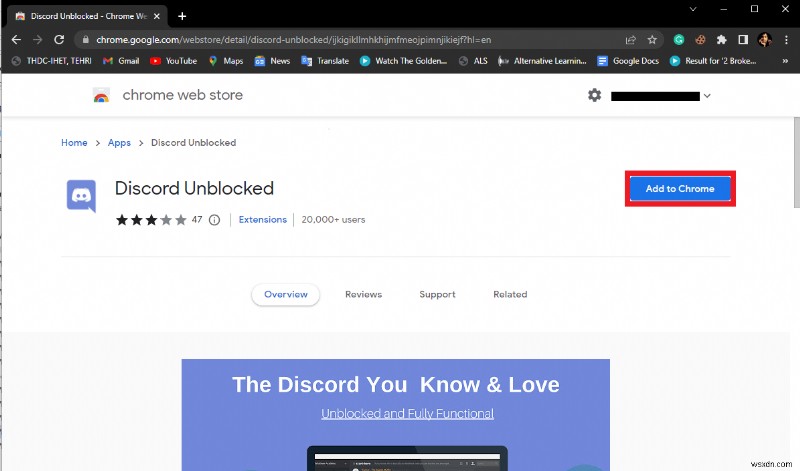Switch to the Reviews tab
Image resolution: width=800 pixels, height=471 pixels.
(x=363, y=294)
